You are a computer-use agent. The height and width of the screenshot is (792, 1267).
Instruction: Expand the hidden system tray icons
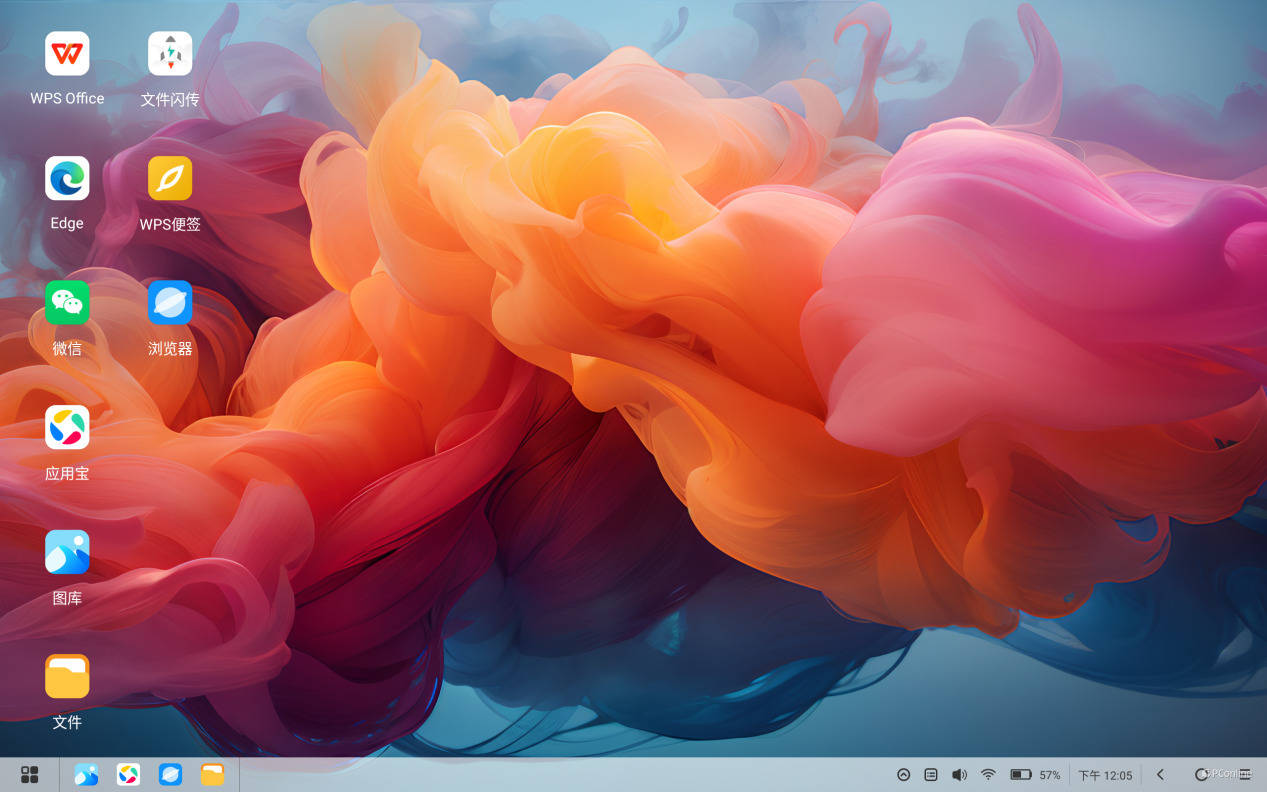tap(903, 775)
